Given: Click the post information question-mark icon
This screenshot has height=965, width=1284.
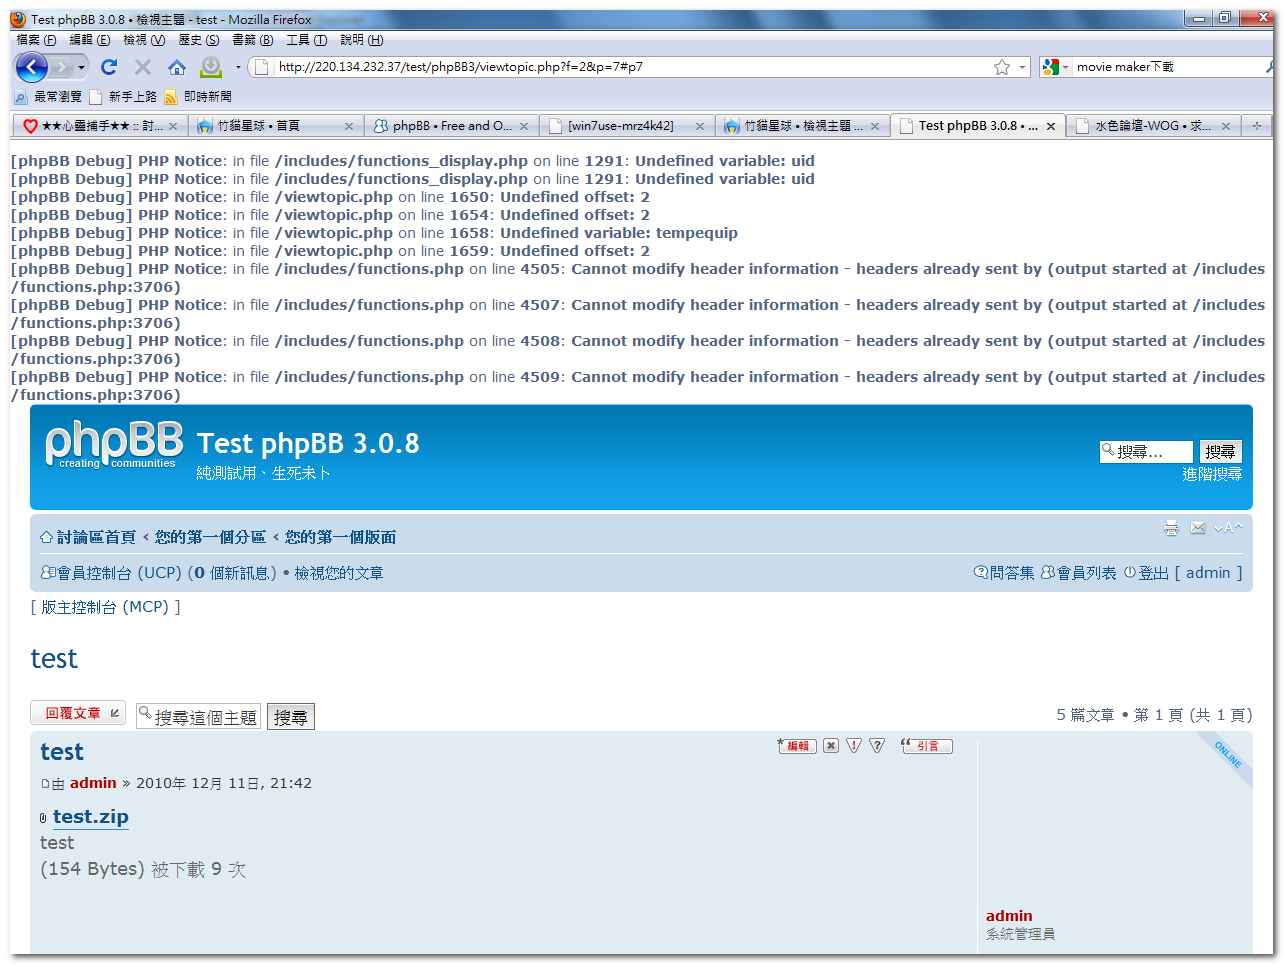Looking at the screenshot, I should tap(877, 746).
